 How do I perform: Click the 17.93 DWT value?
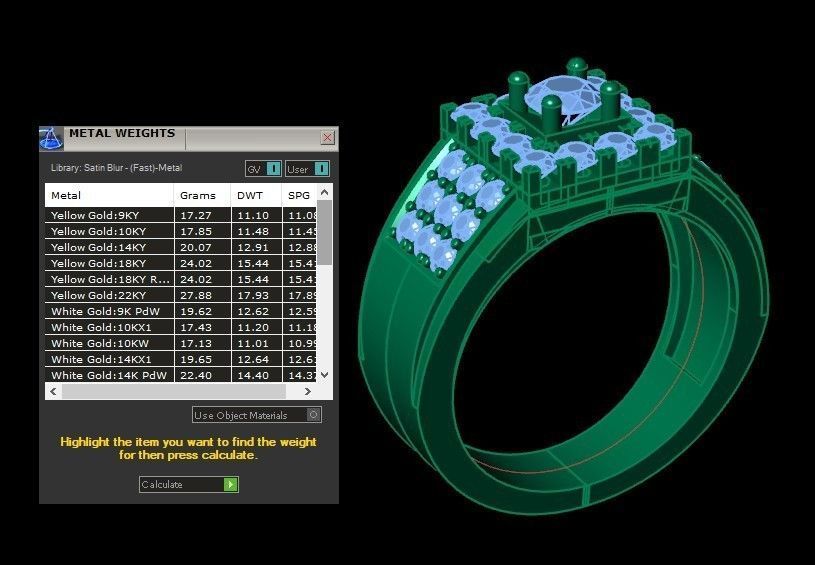[x=253, y=295]
